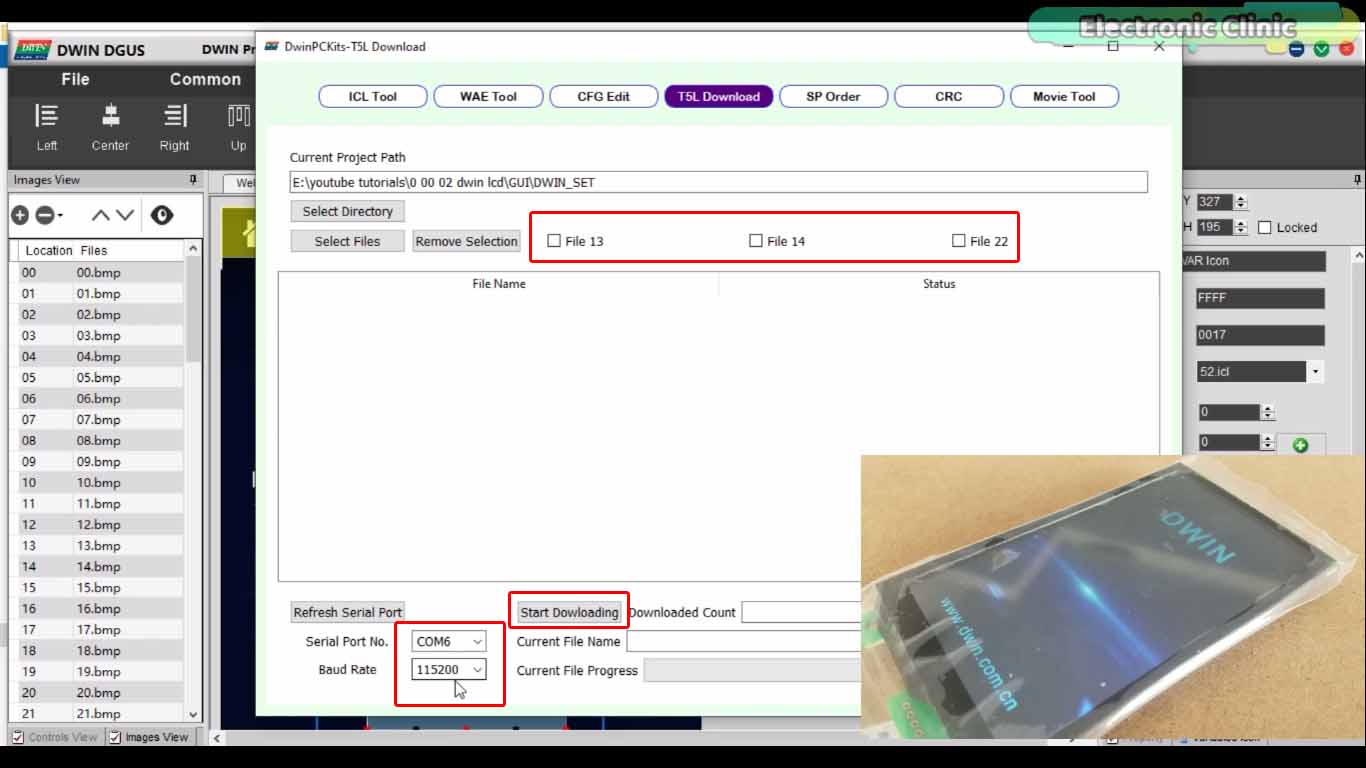This screenshot has height=768, width=1366.
Task: Click the Remove Selection button
Action: point(467,241)
